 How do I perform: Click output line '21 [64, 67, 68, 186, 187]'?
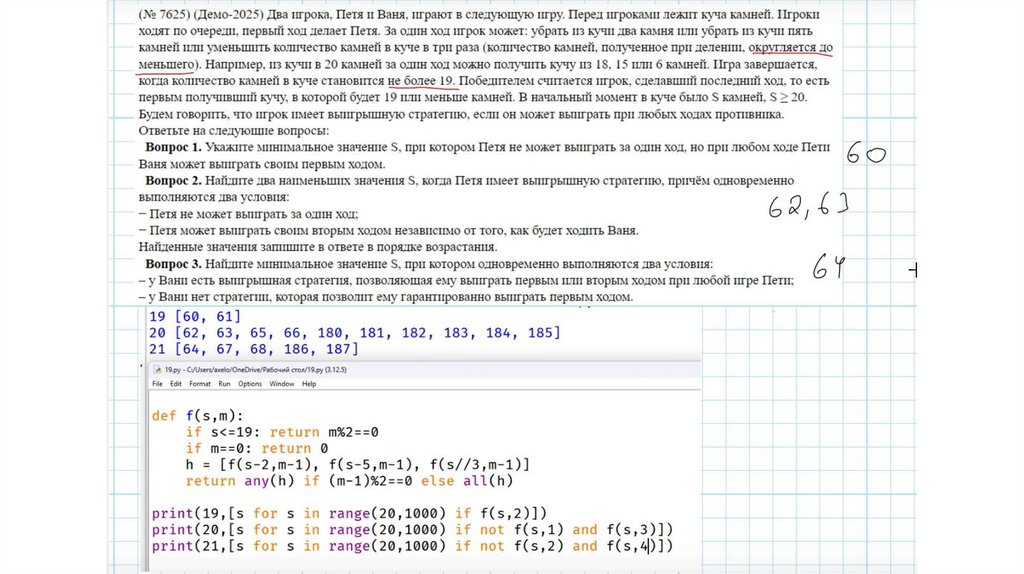[x=254, y=349]
